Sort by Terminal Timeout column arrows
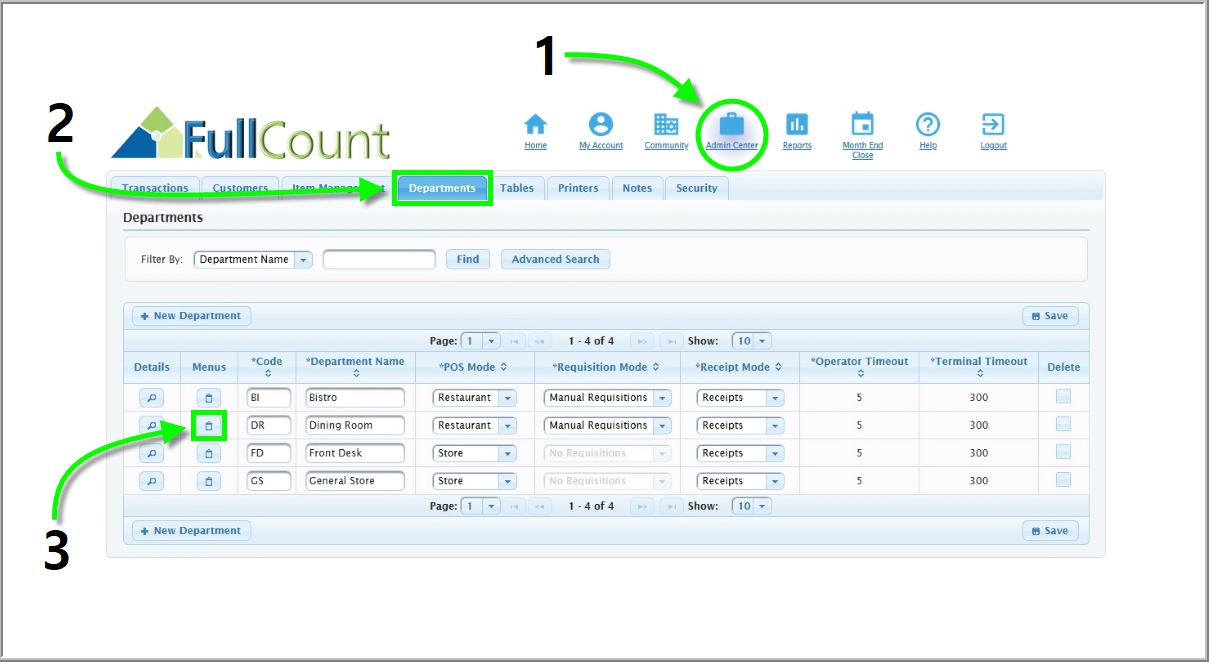1210x662 pixels. (979, 374)
